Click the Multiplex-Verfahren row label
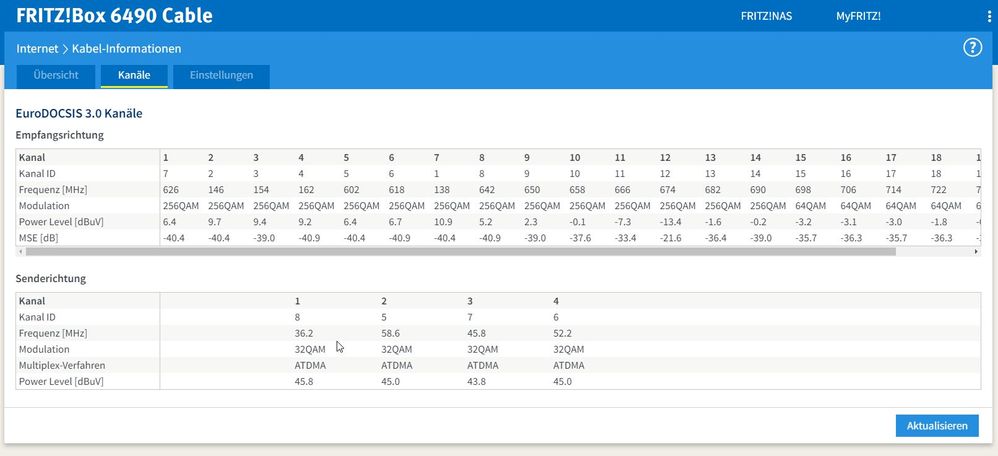The height and width of the screenshot is (456, 998). (62, 366)
